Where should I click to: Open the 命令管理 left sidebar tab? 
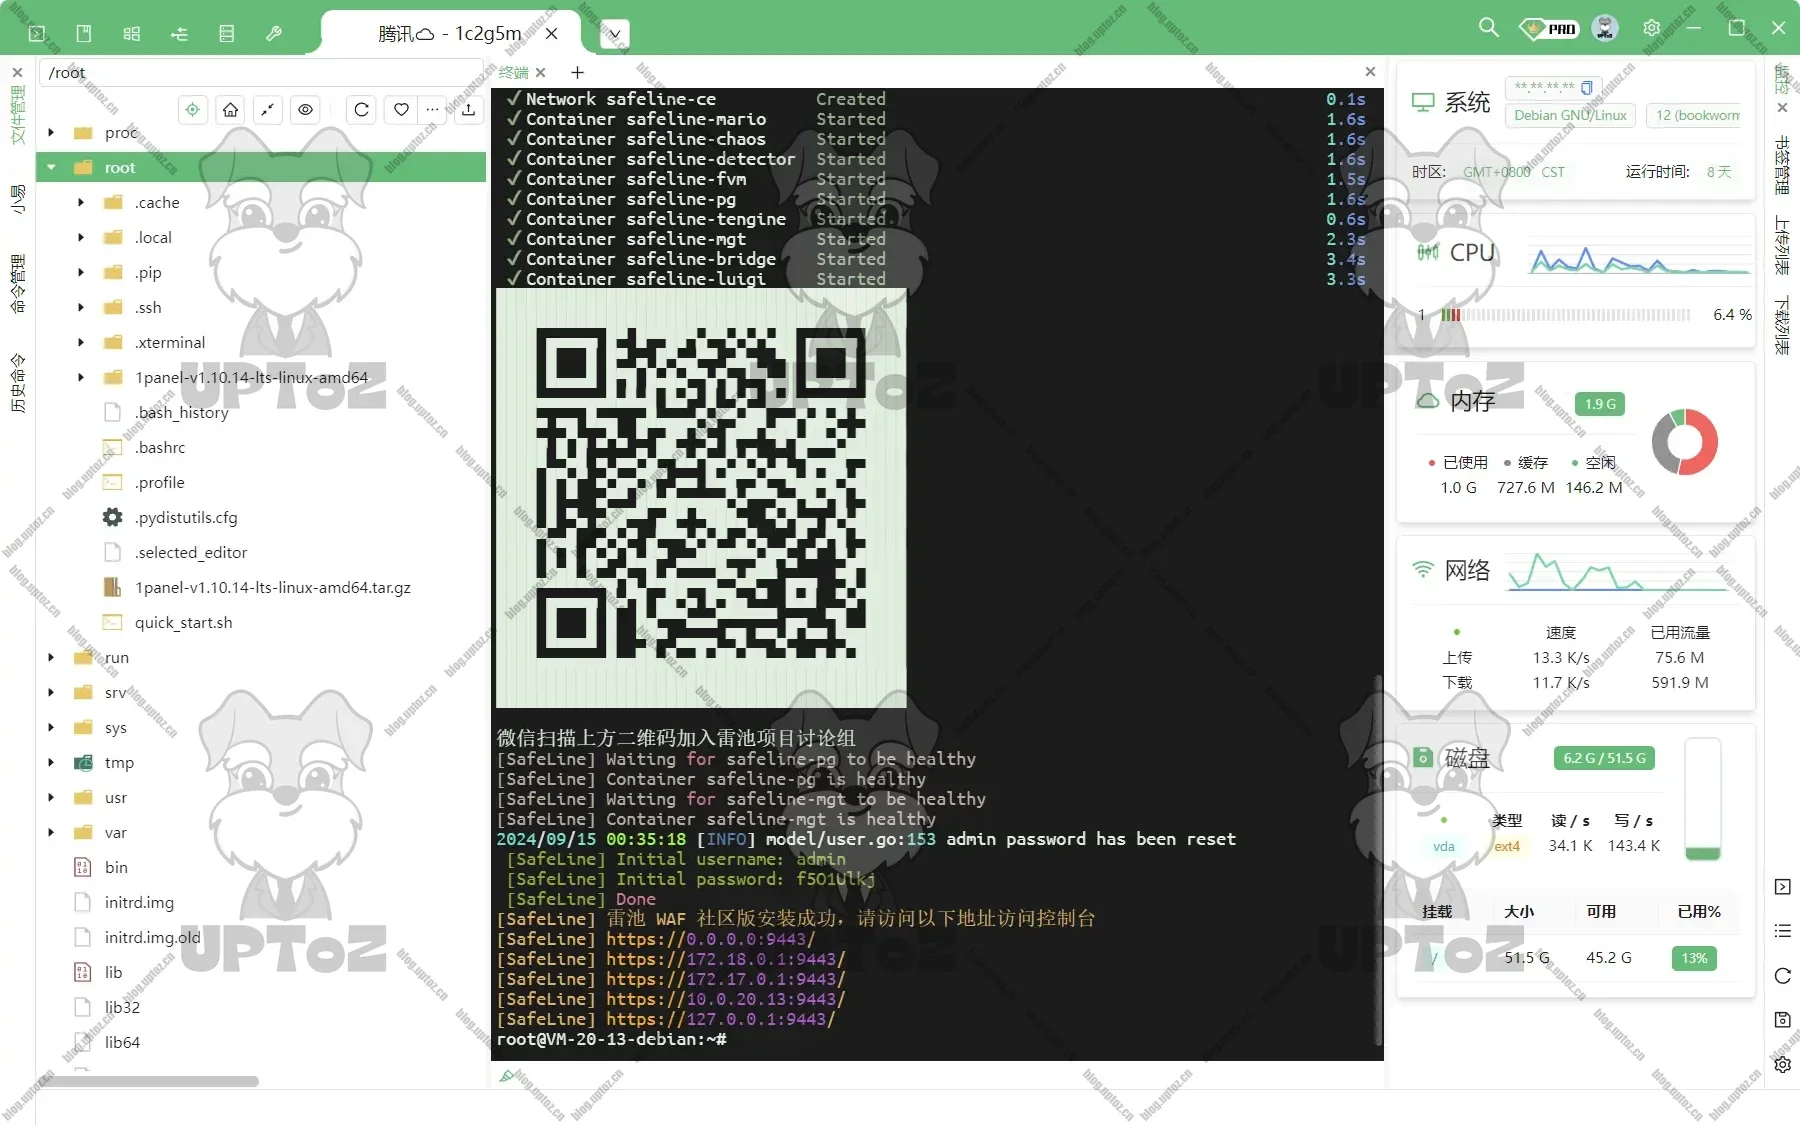click(17, 284)
